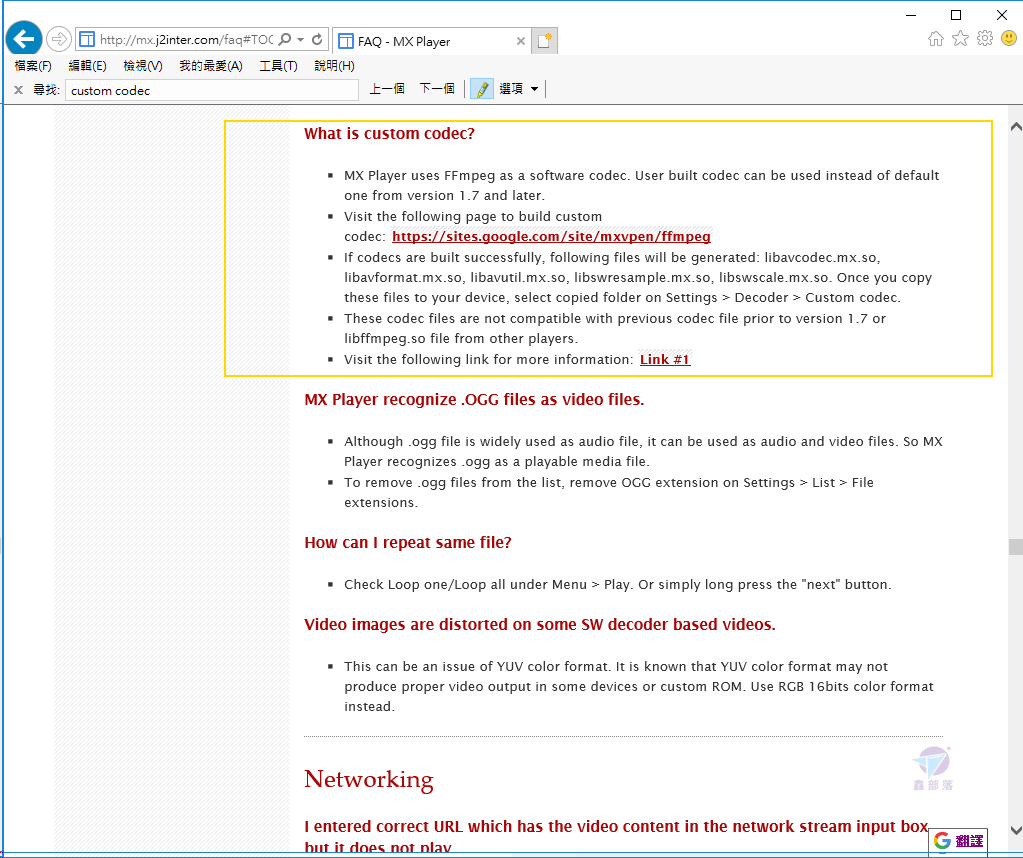Open the 工具(T) menu
This screenshot has height=858, width=1023.
[279, 66]
